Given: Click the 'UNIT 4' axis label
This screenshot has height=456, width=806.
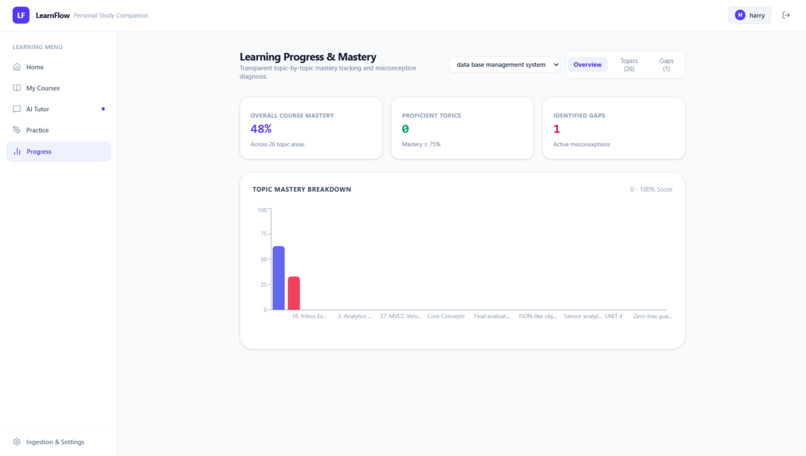Looking at the screenshot, I should pyautogui.click(x=613, y=316).
